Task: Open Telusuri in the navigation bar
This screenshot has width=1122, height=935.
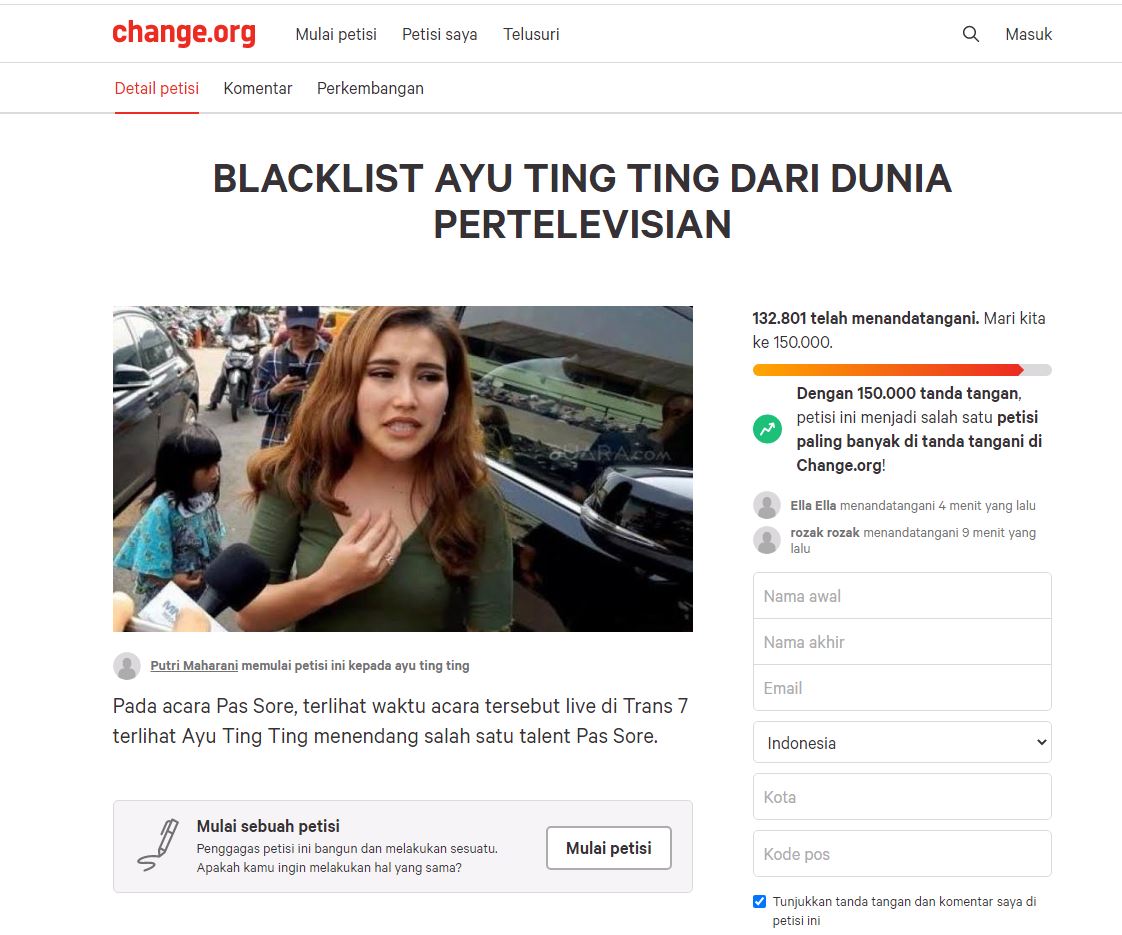Action: click(x=531, y=34)
